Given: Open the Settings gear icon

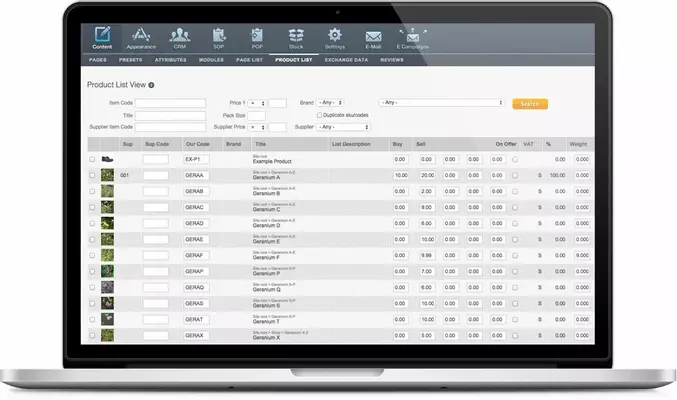Looking at the screenshot, I should click(x=335, y=38).
